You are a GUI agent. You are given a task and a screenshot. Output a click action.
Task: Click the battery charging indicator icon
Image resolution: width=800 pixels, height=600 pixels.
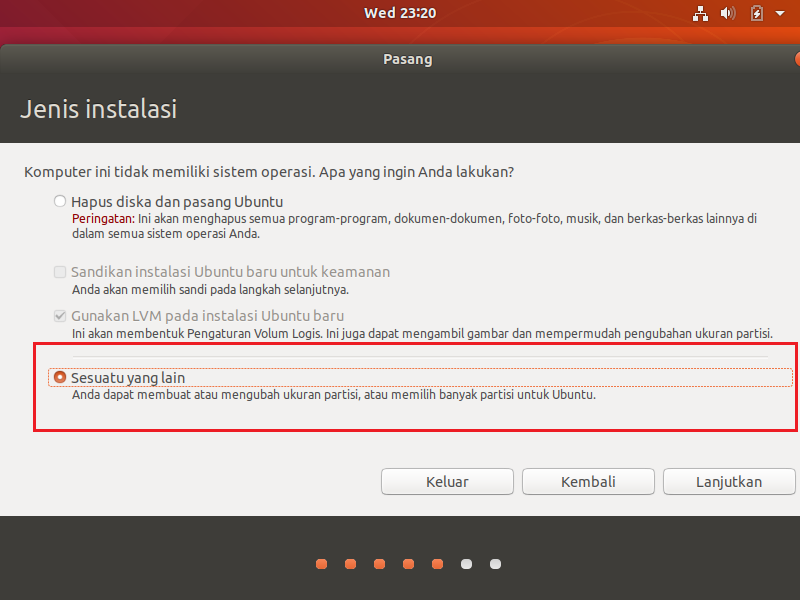pos(757,13)
